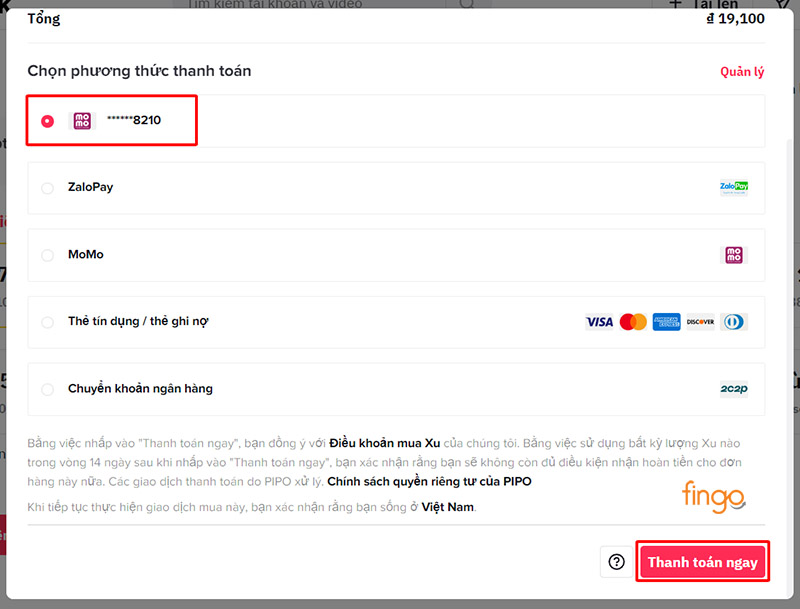Click the Discover card logo
Image resolution: width=800 pixels, height=609 pixels.
(700, 322)
